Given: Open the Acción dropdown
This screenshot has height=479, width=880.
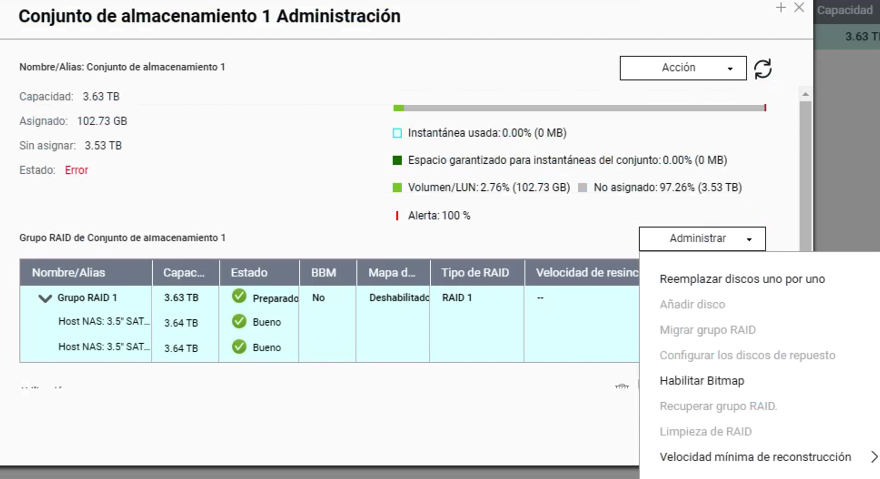Looking at the screenshot, I should (x=683, y=68).
